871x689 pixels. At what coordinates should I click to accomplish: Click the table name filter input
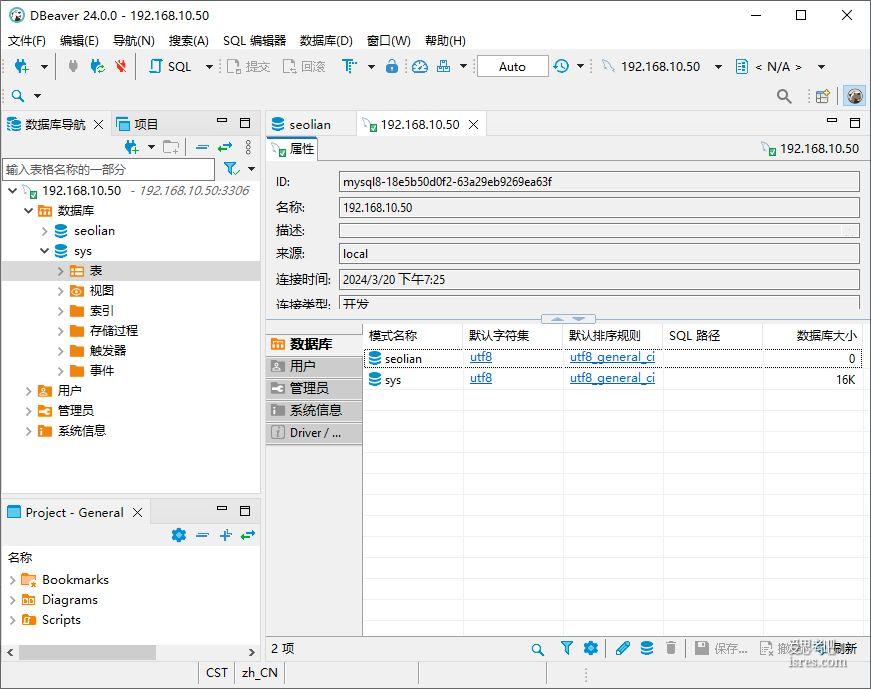click(x=109, y=169)
